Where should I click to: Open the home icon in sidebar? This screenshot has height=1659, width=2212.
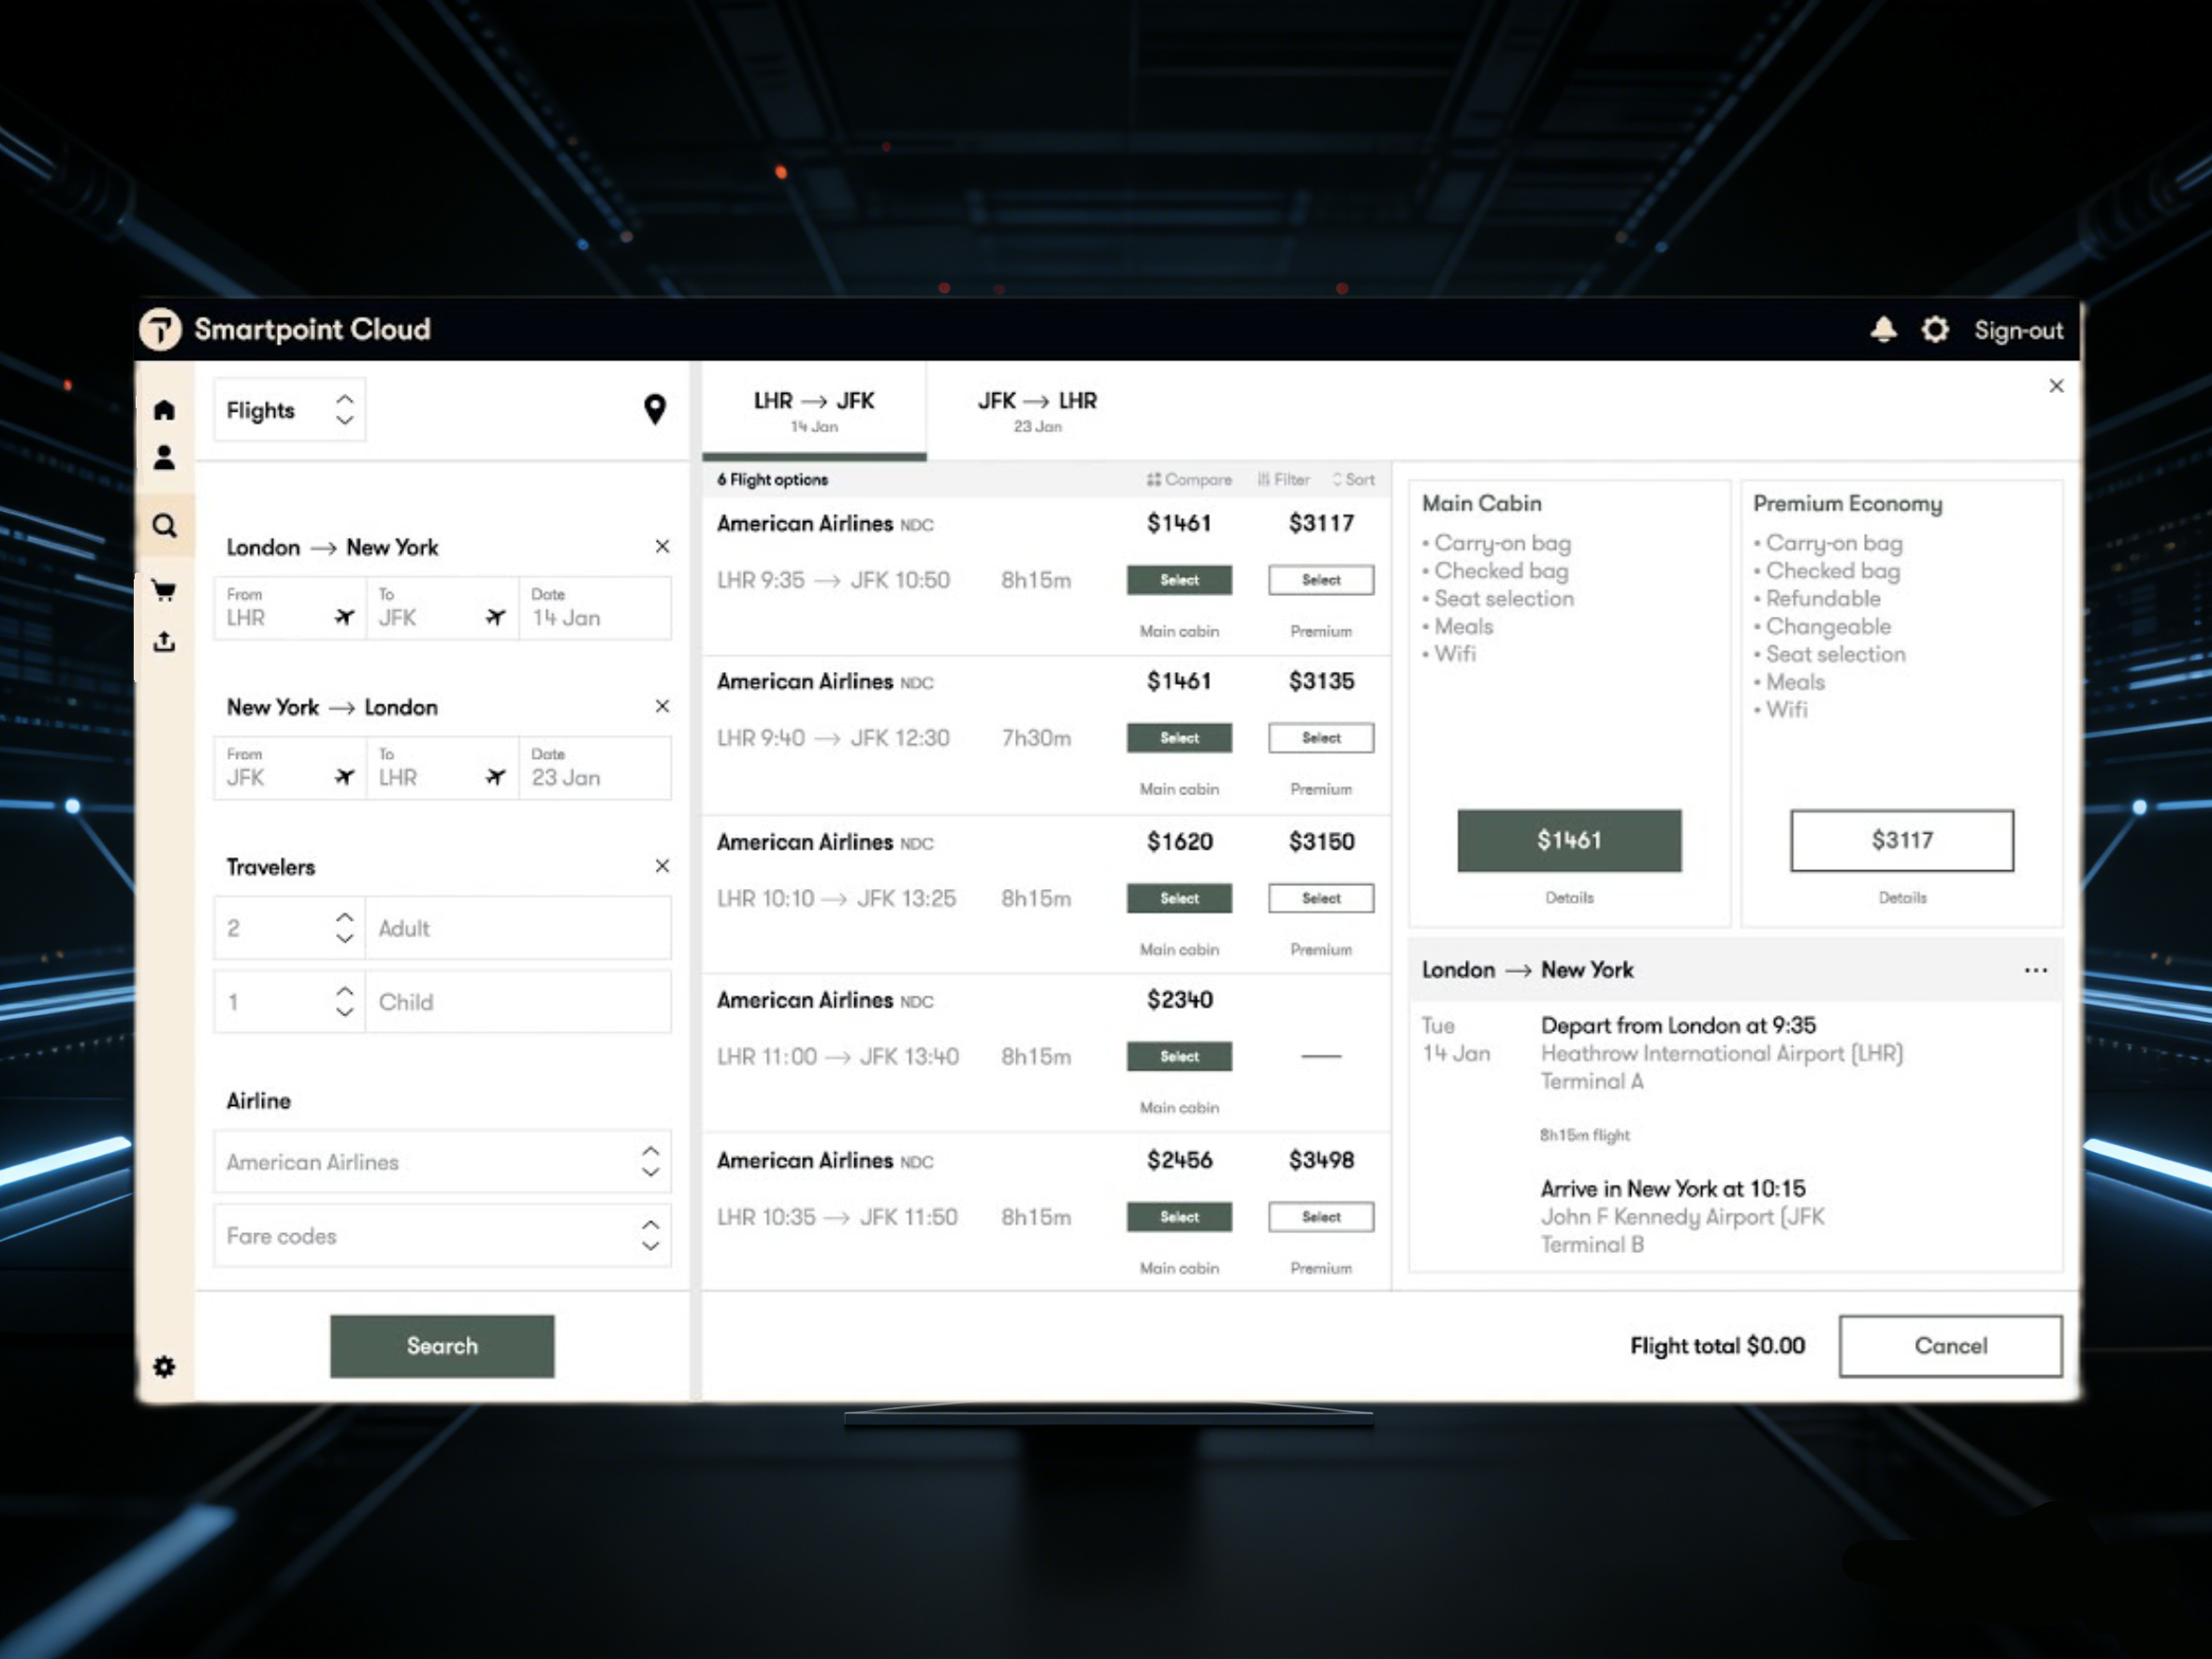pyautogui.click(x=164, y=410)
